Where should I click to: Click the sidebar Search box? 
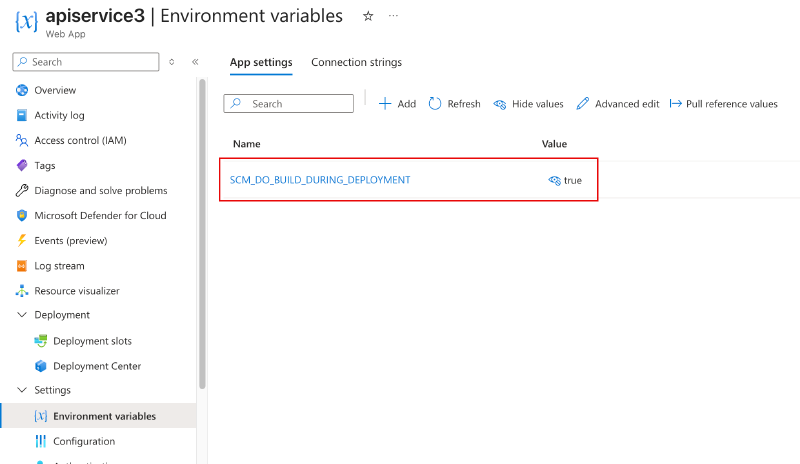[86, 62]
